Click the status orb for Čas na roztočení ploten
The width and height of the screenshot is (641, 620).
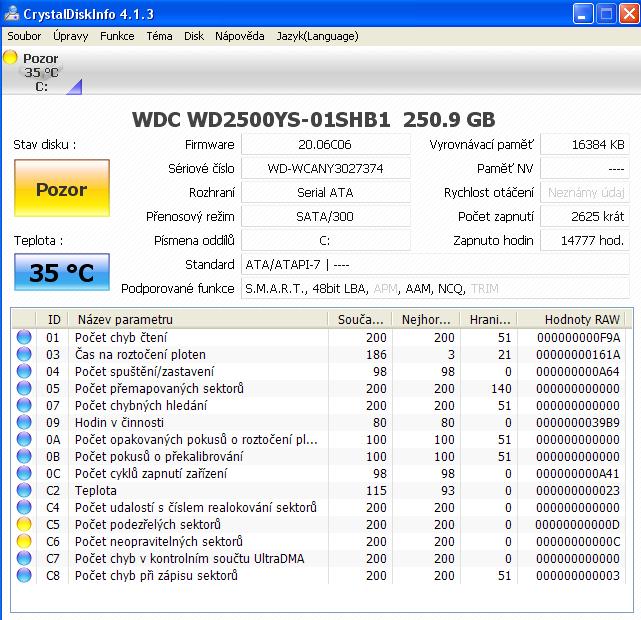click(x=24, y=354)
